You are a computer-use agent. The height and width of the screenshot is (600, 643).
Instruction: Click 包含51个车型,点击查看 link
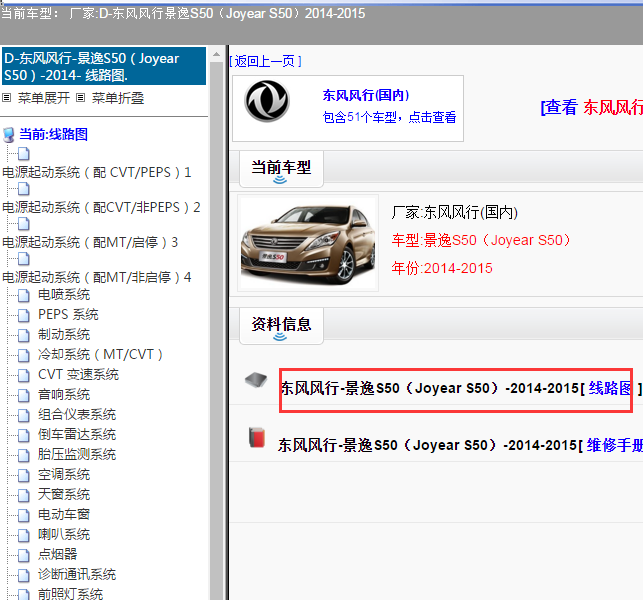(x=389, y=117)
